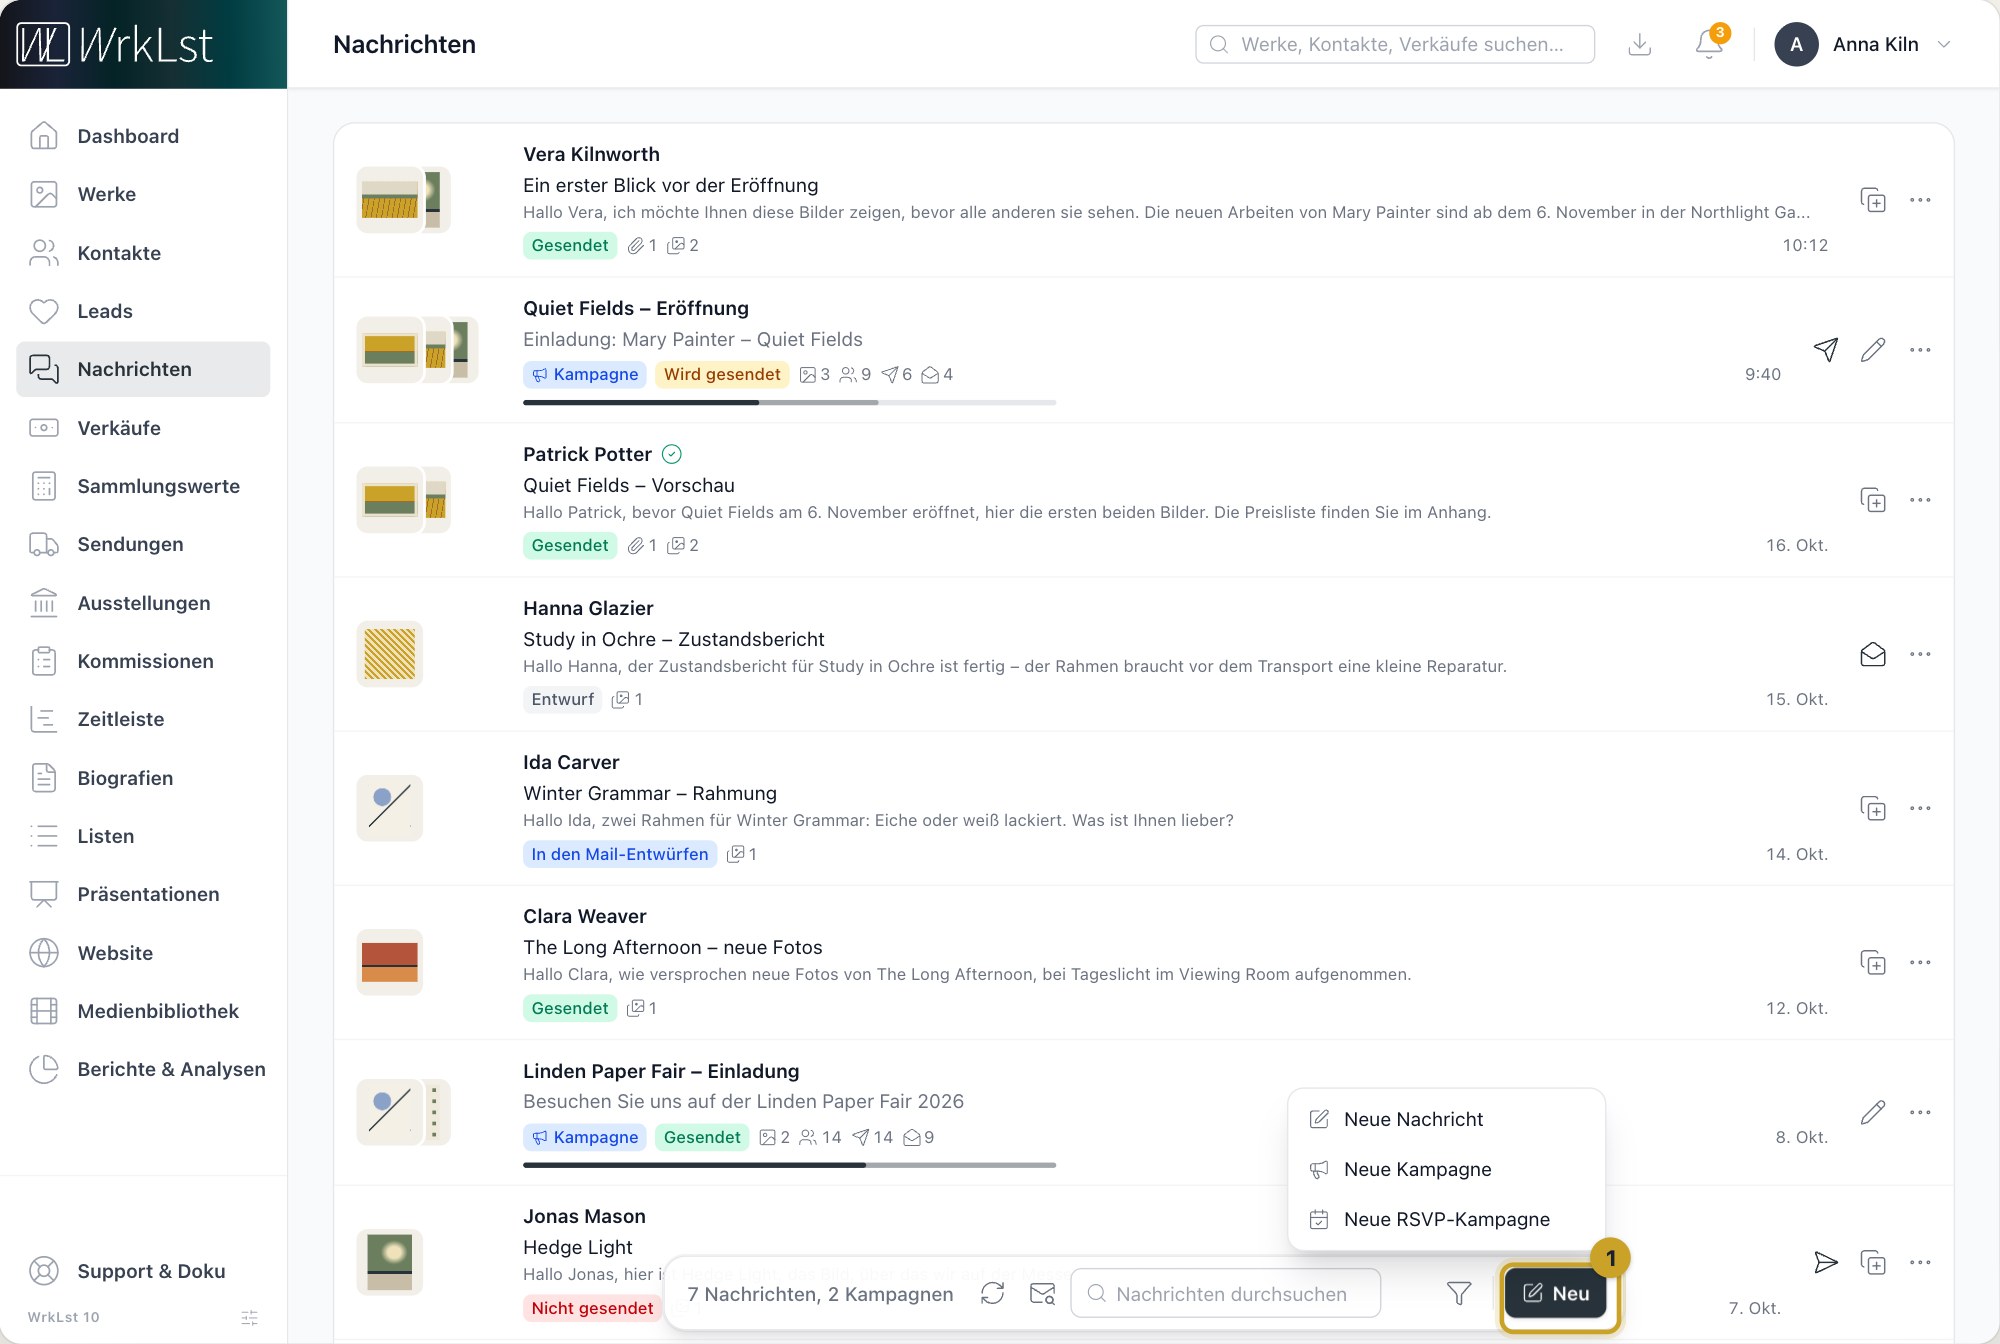This screenshot has height=1344, width=2000.
Task: Duplicate the Patrick Potter message
Action: pos(1873,500)
